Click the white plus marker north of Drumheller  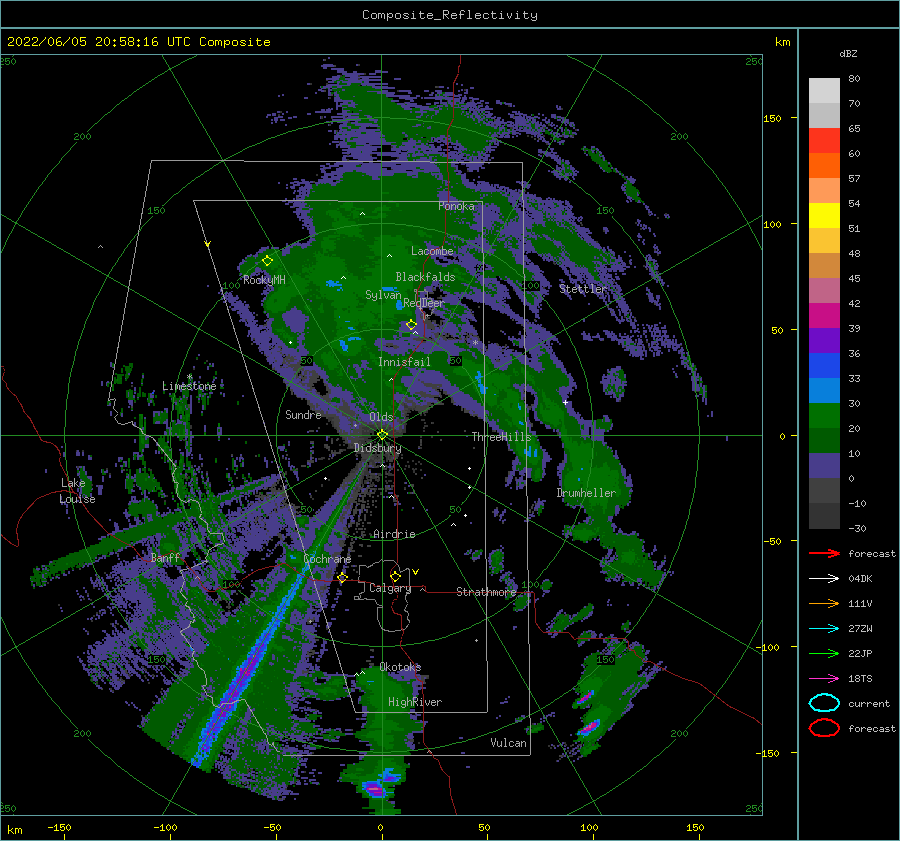[x=565, y=402]
